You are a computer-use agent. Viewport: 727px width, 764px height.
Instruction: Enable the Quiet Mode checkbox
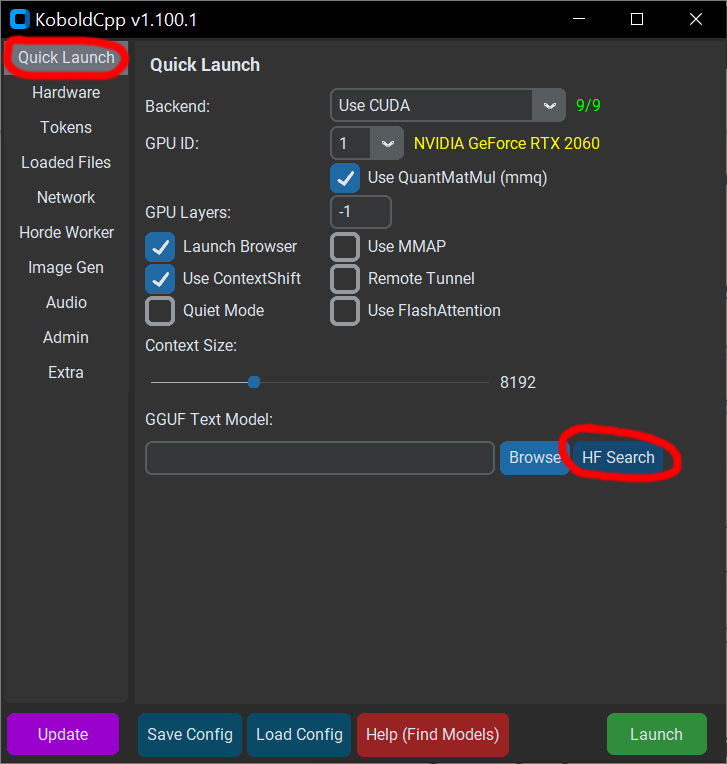pos(161,311)
